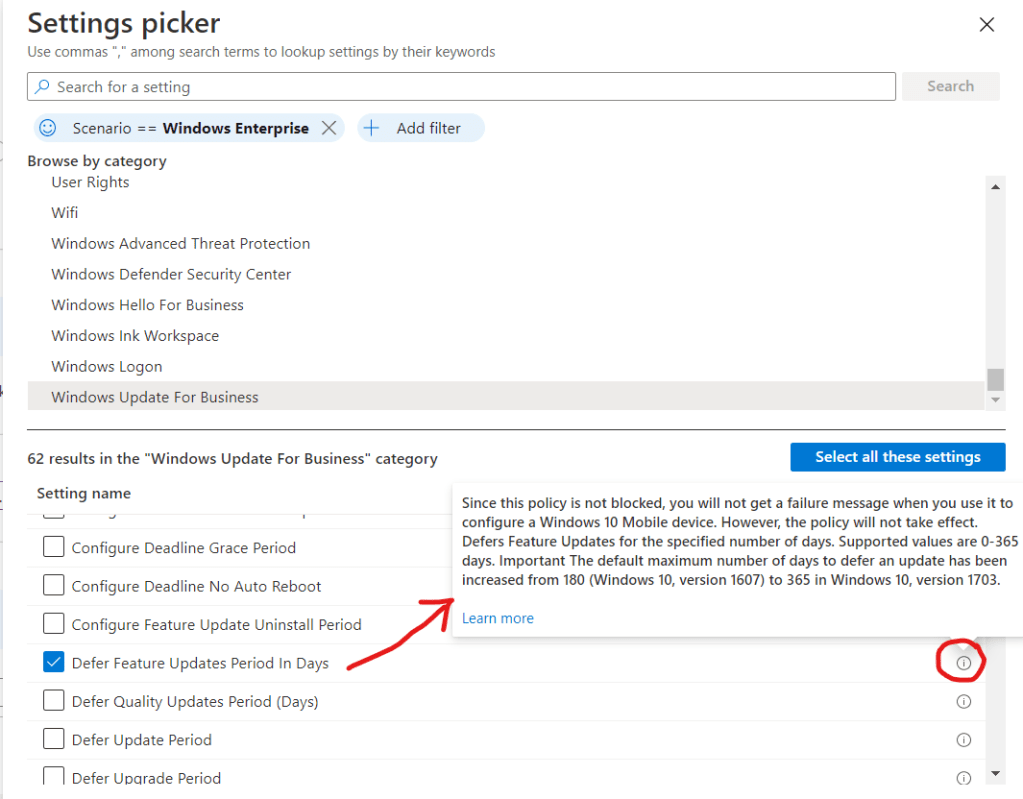Open the Learn more link in tooltip
This screenshot has height=799, width=1023.
pos(497,618)
